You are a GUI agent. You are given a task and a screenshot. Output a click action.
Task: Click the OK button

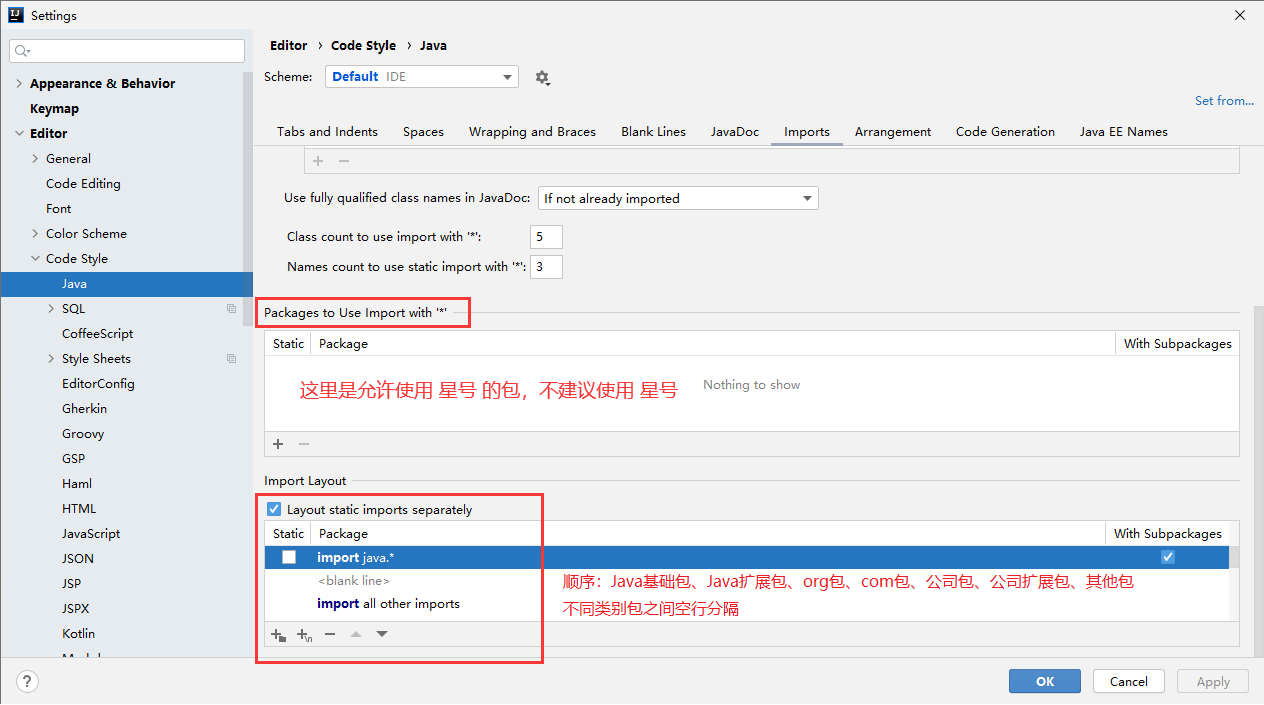point(1044,681)
